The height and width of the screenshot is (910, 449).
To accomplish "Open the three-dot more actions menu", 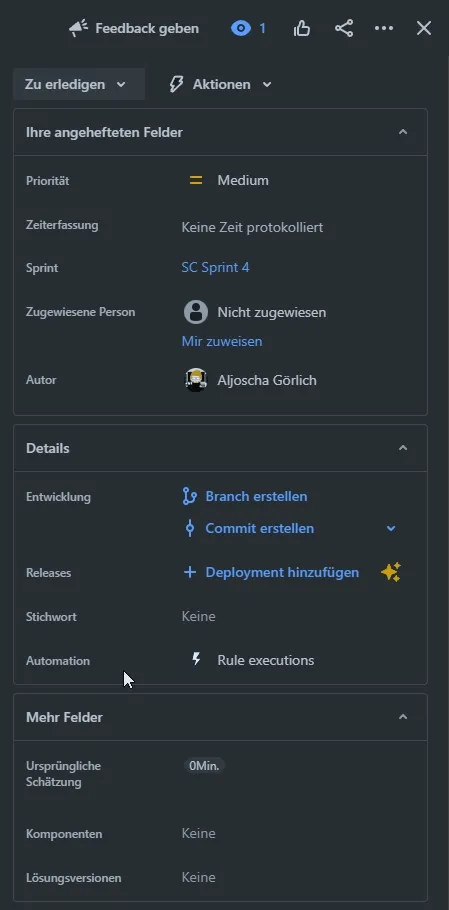I will [384, 28].
